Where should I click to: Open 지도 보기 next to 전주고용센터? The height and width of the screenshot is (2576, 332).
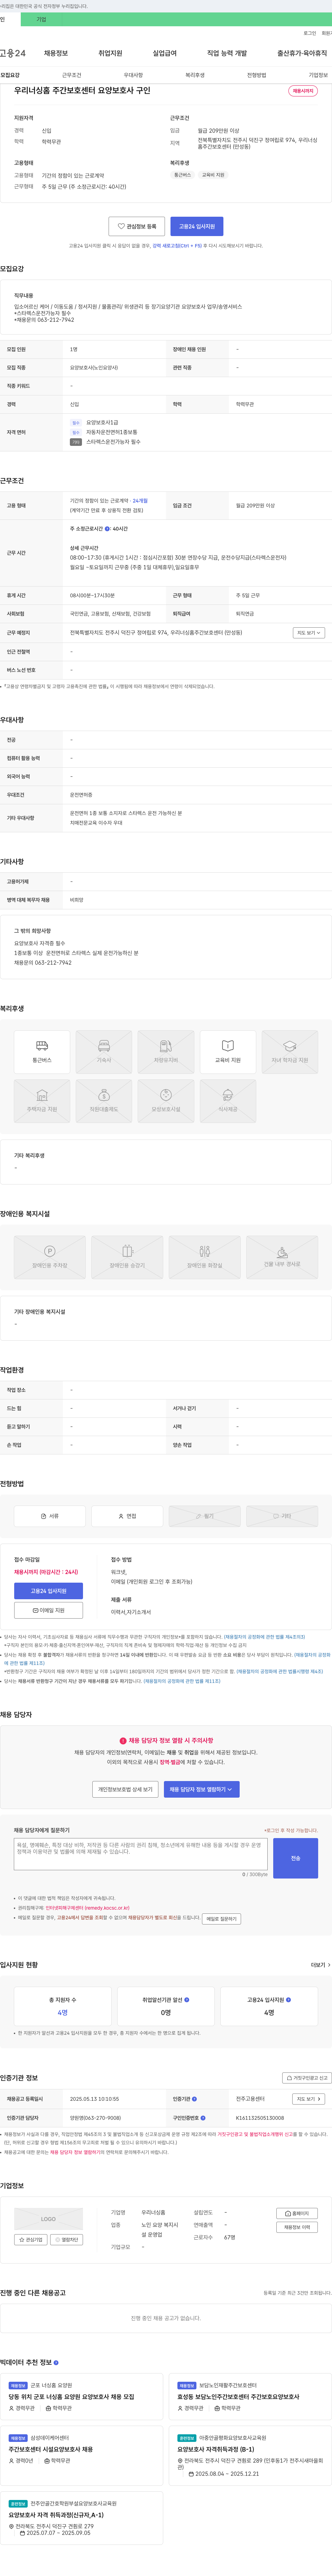click(309, 2099)
